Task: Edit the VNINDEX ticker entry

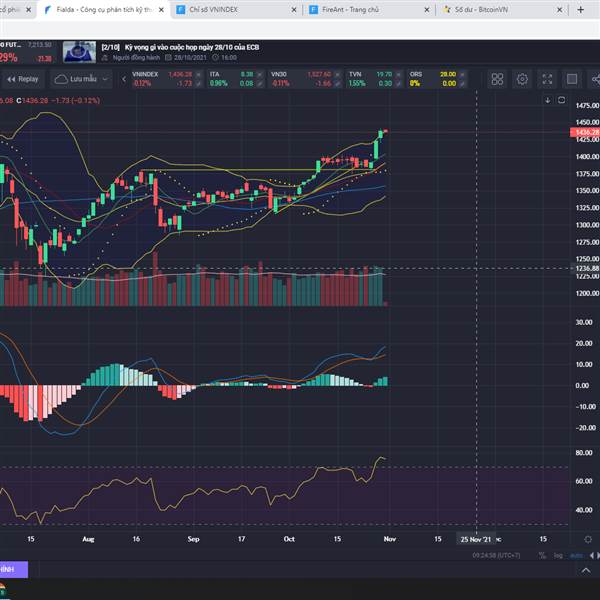Action: (198, 83)
